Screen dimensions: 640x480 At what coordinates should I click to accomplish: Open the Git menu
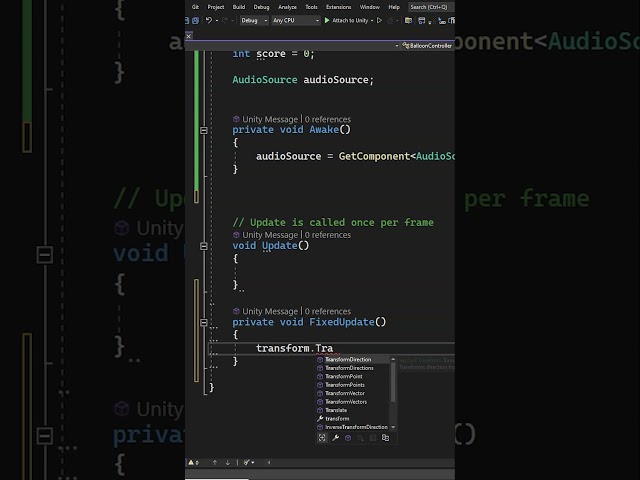click(195, 7)
